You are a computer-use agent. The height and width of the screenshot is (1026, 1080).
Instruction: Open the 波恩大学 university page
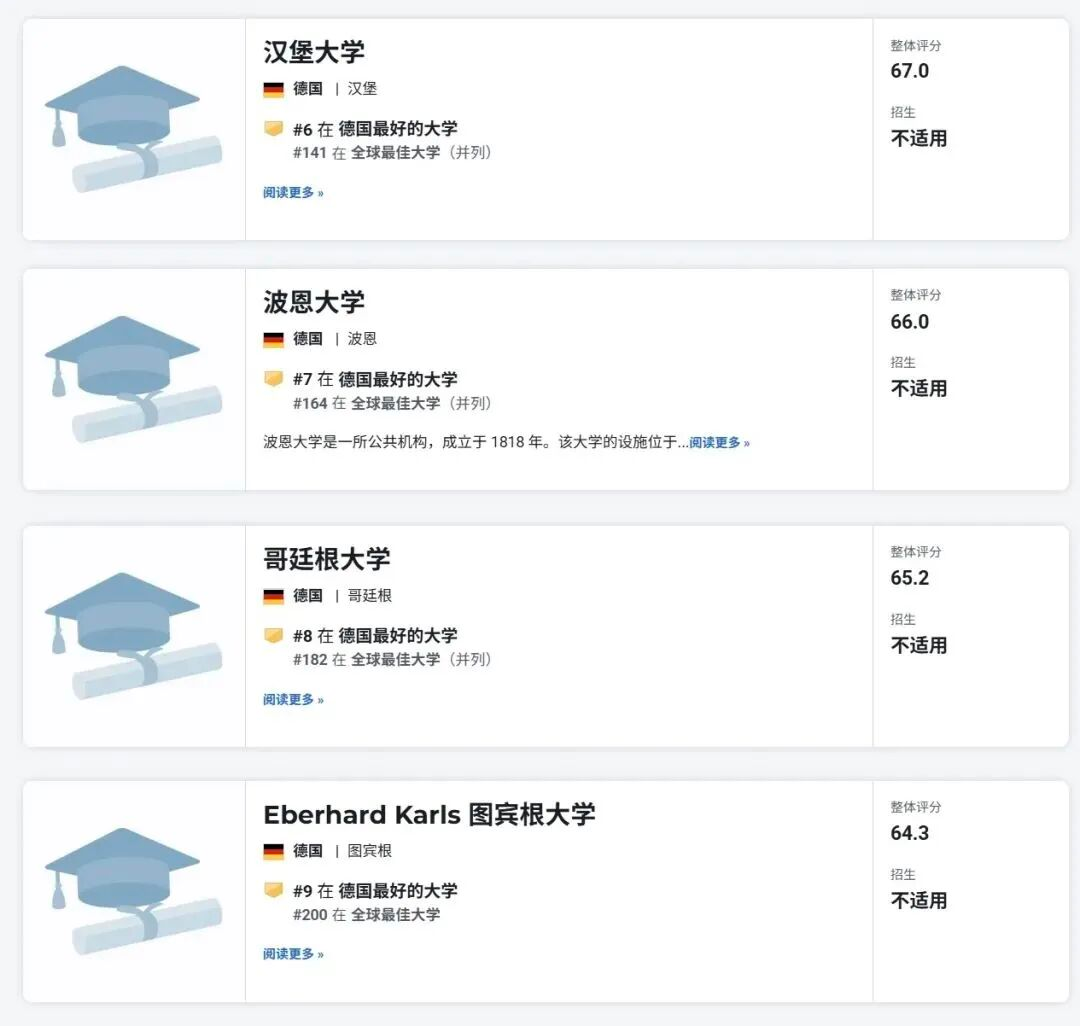(313, 303)
